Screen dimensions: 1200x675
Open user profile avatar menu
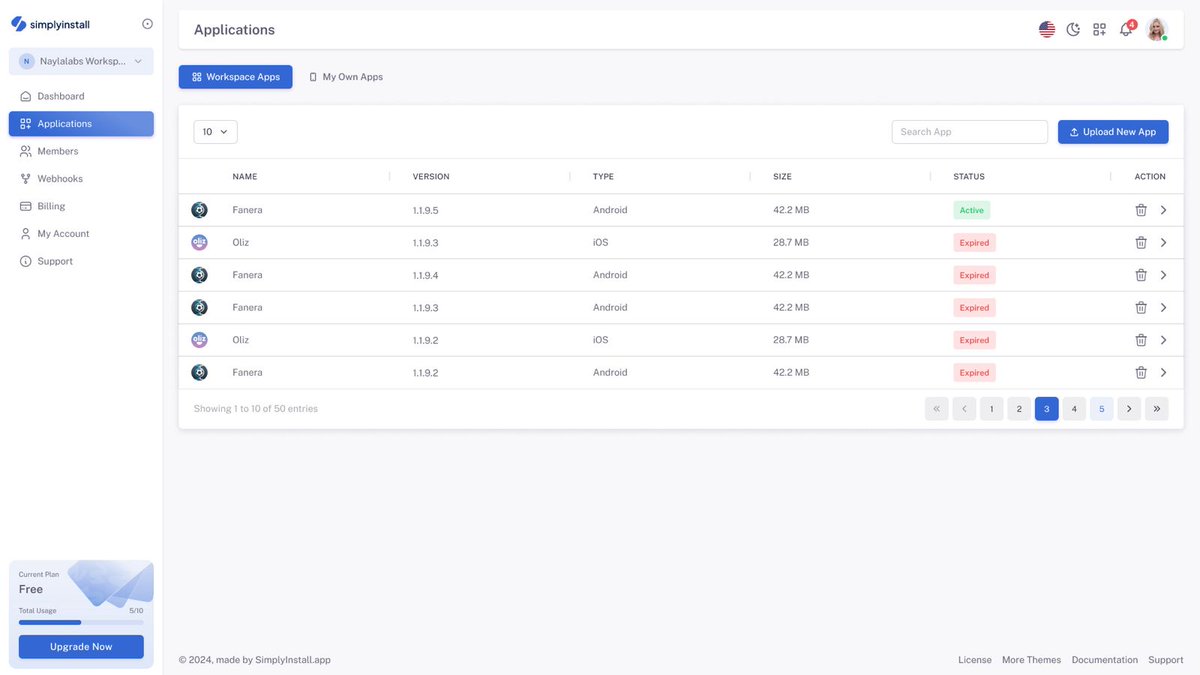[1157, 30]
